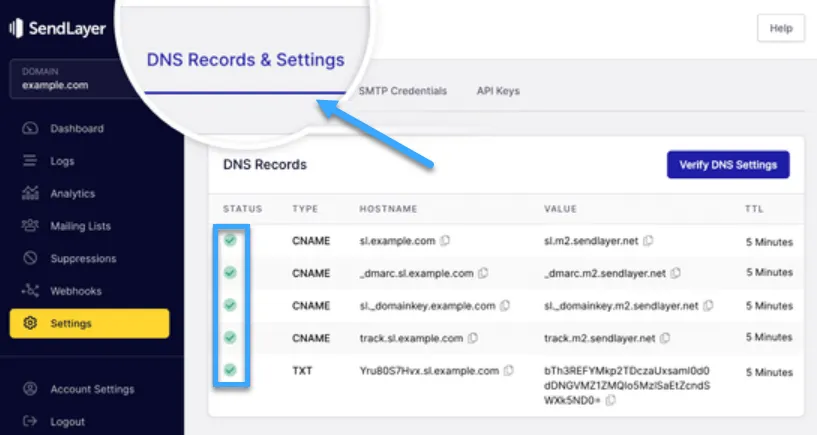Click the Dashboard gauge icon
This screenshot has height=435, width=817.
(x=30, y=128)
